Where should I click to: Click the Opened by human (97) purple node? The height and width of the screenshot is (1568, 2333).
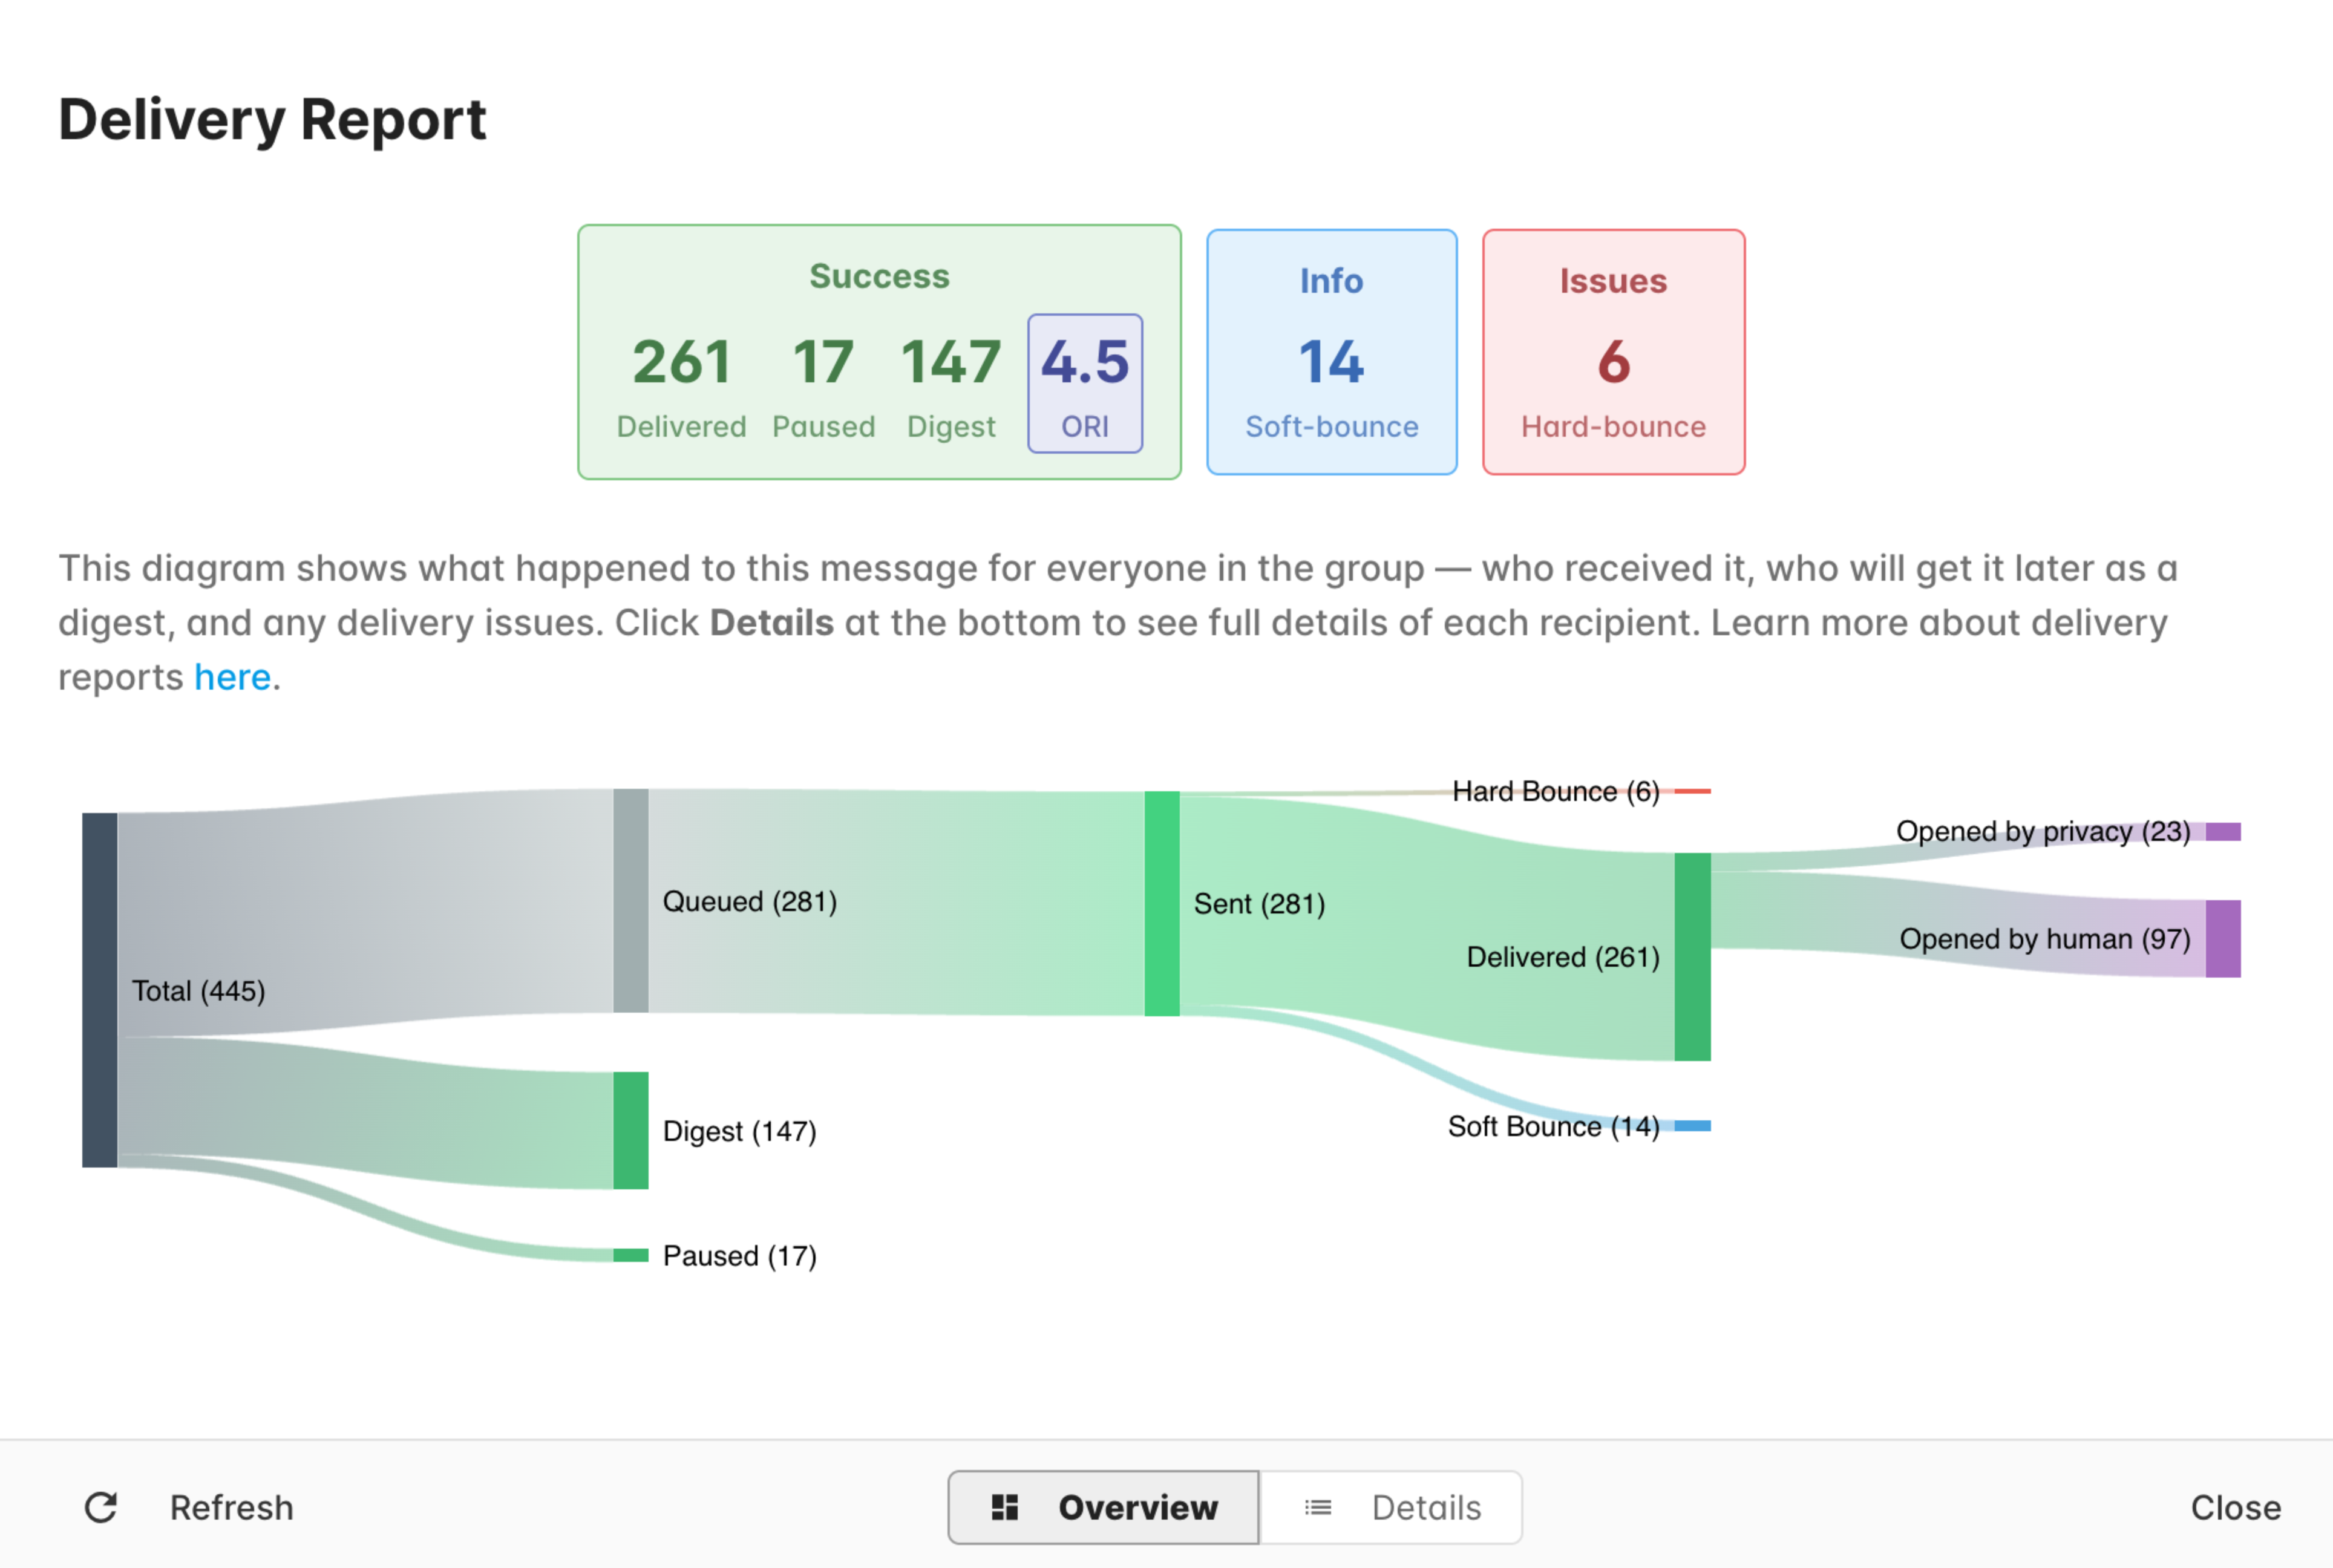pos(2225,938)
